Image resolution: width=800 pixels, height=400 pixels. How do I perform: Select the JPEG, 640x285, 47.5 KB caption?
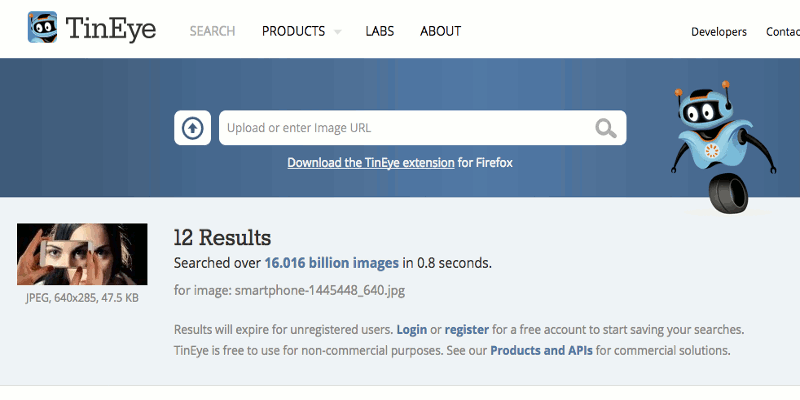82,298
